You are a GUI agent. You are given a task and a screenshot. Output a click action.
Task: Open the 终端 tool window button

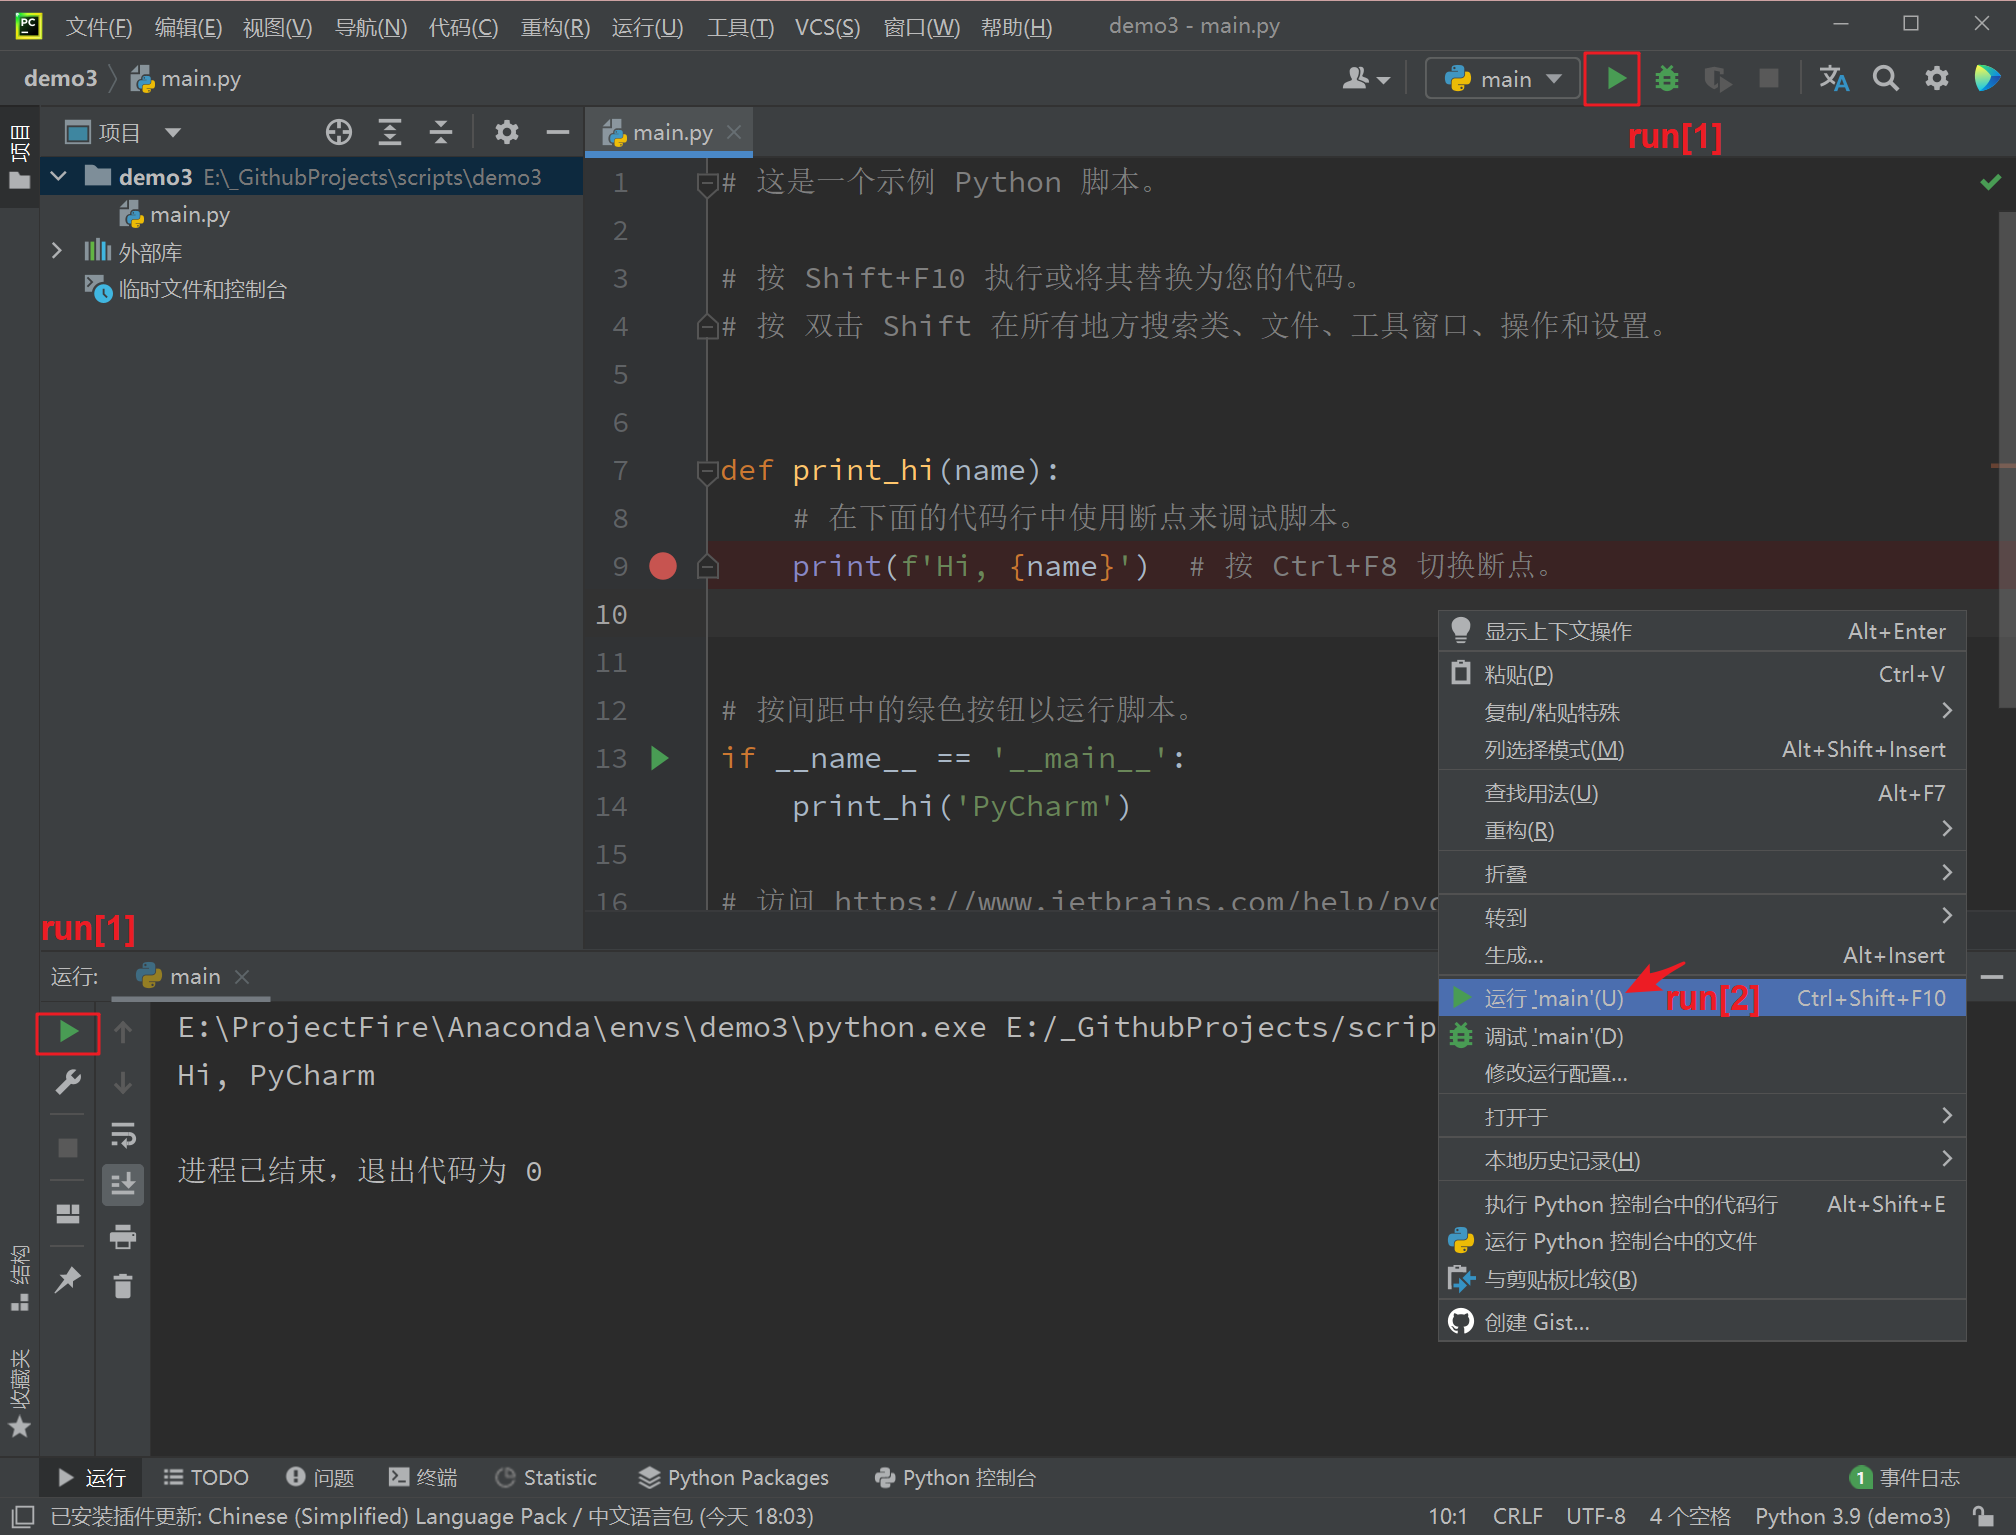(x=423, y=1478)
